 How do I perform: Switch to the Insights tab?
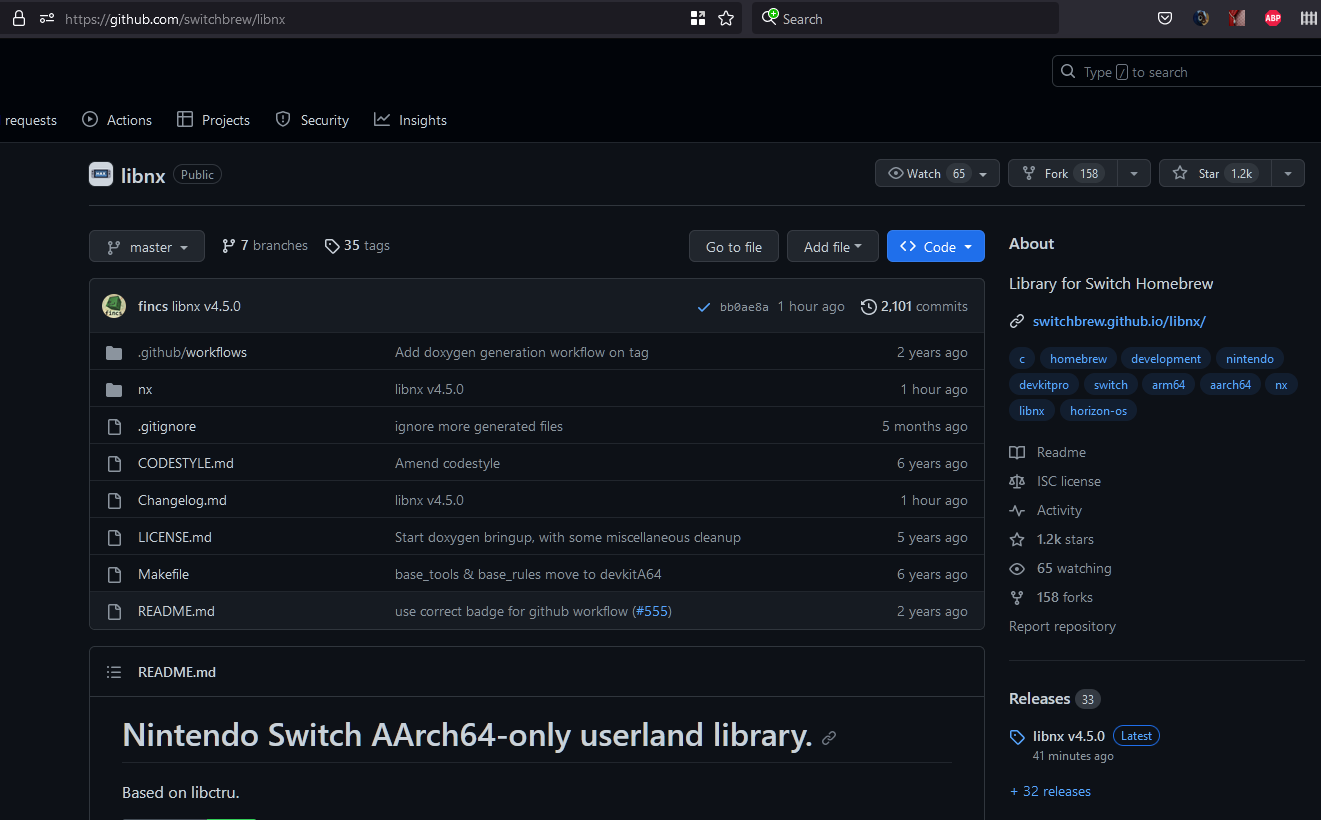tap(410, 120)
